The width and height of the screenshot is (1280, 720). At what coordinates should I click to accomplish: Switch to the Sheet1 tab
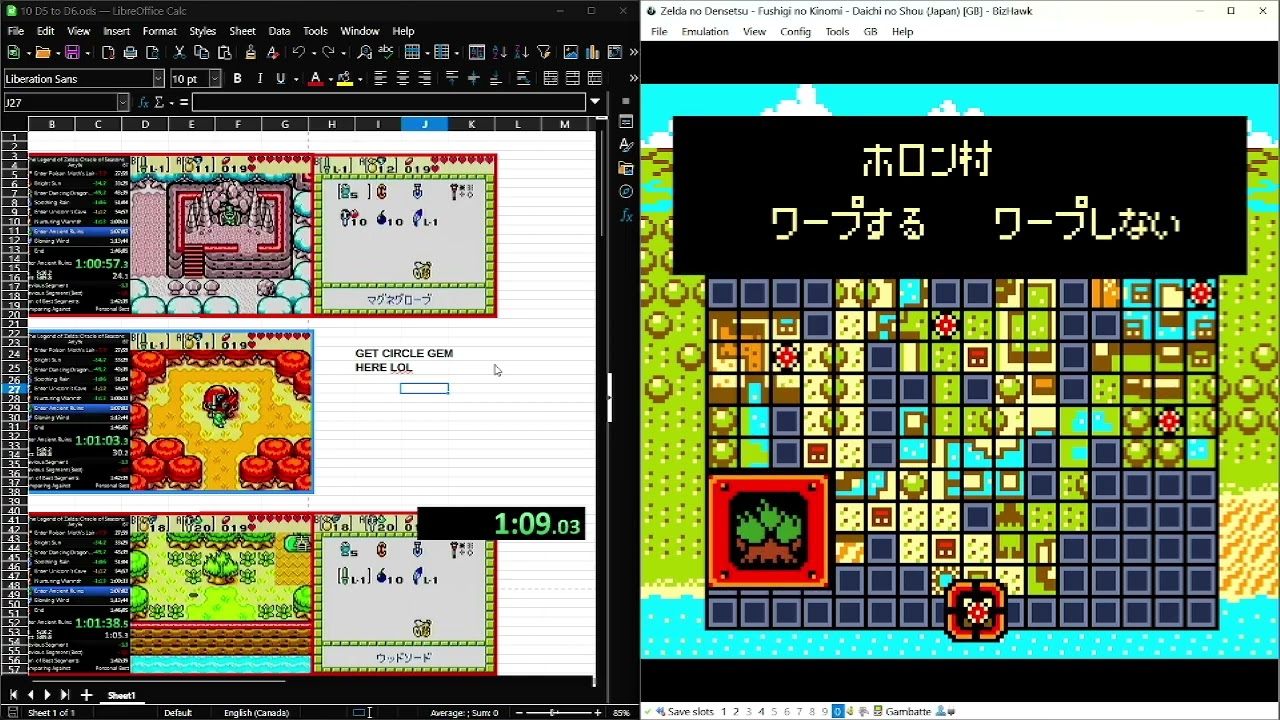coord(121,695)
